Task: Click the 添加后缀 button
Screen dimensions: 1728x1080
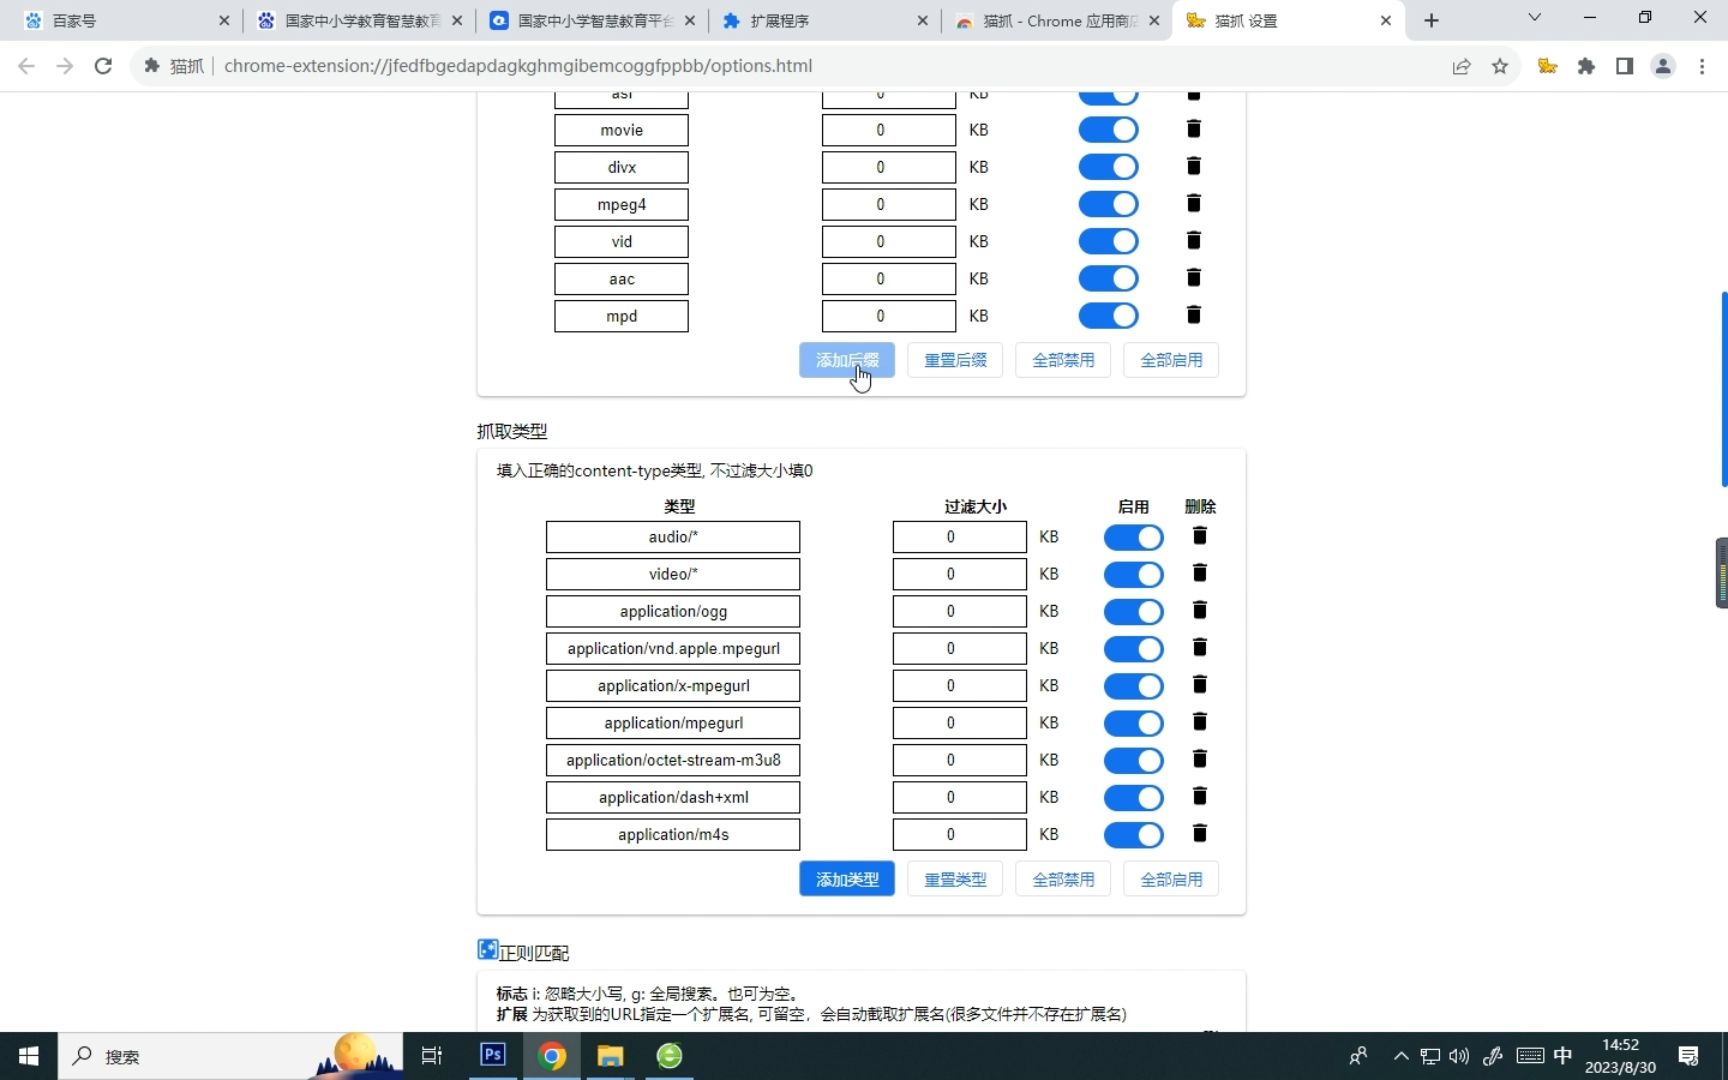Action: click(x=847, y=360)
